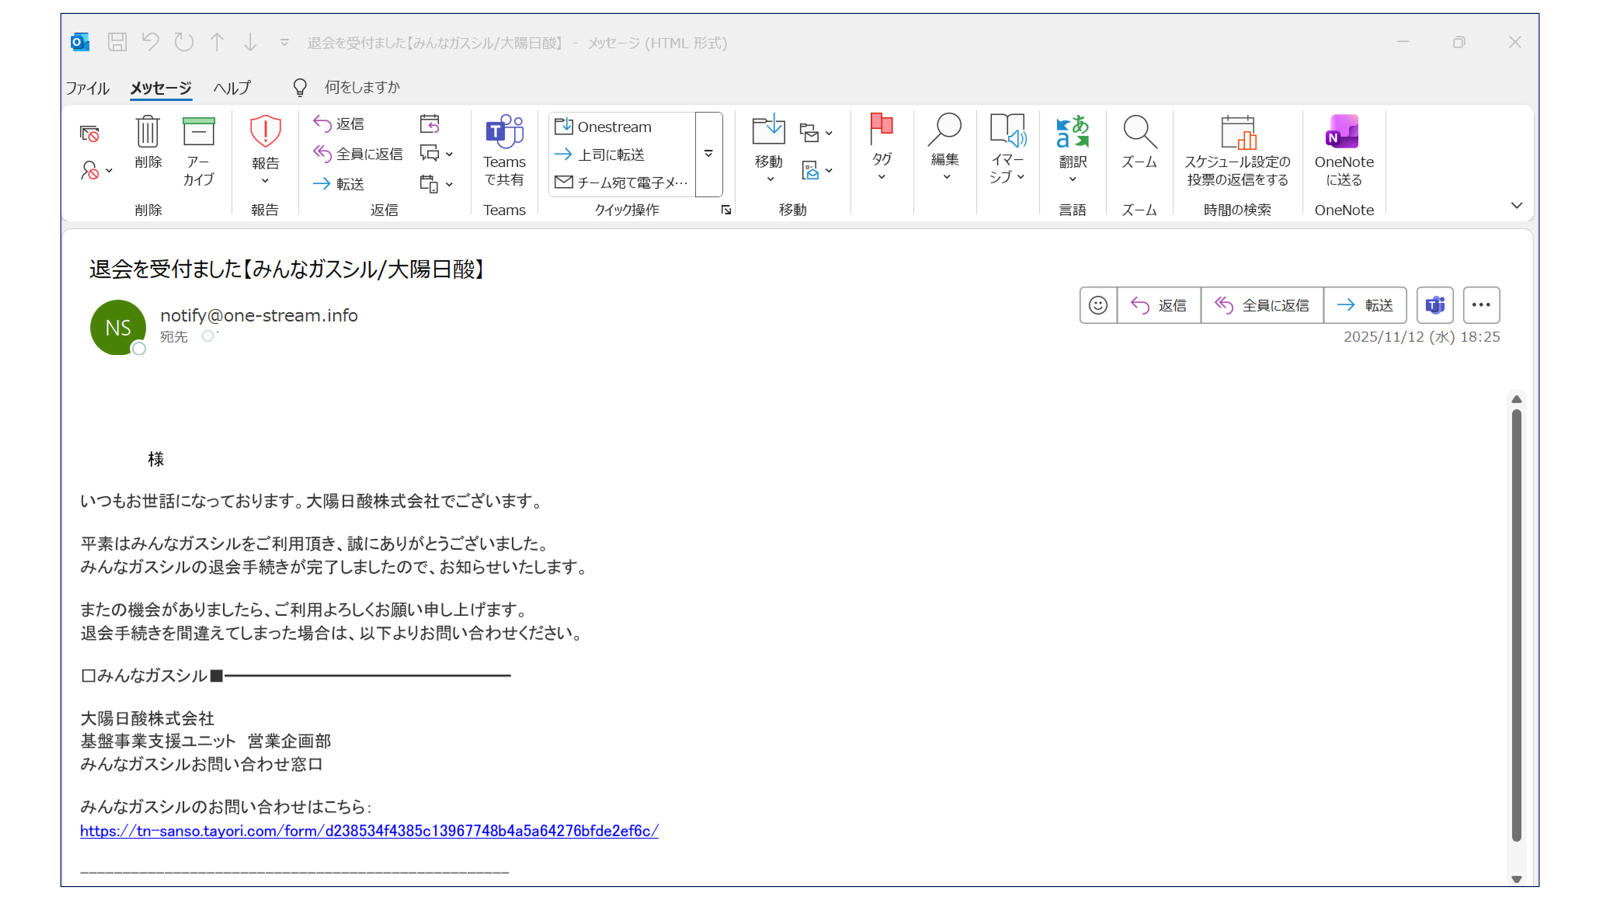Open the tn-sanso.tayori.com inquiry link
This screenshot has height=900, width=1600.
click(x=368, y=830)
